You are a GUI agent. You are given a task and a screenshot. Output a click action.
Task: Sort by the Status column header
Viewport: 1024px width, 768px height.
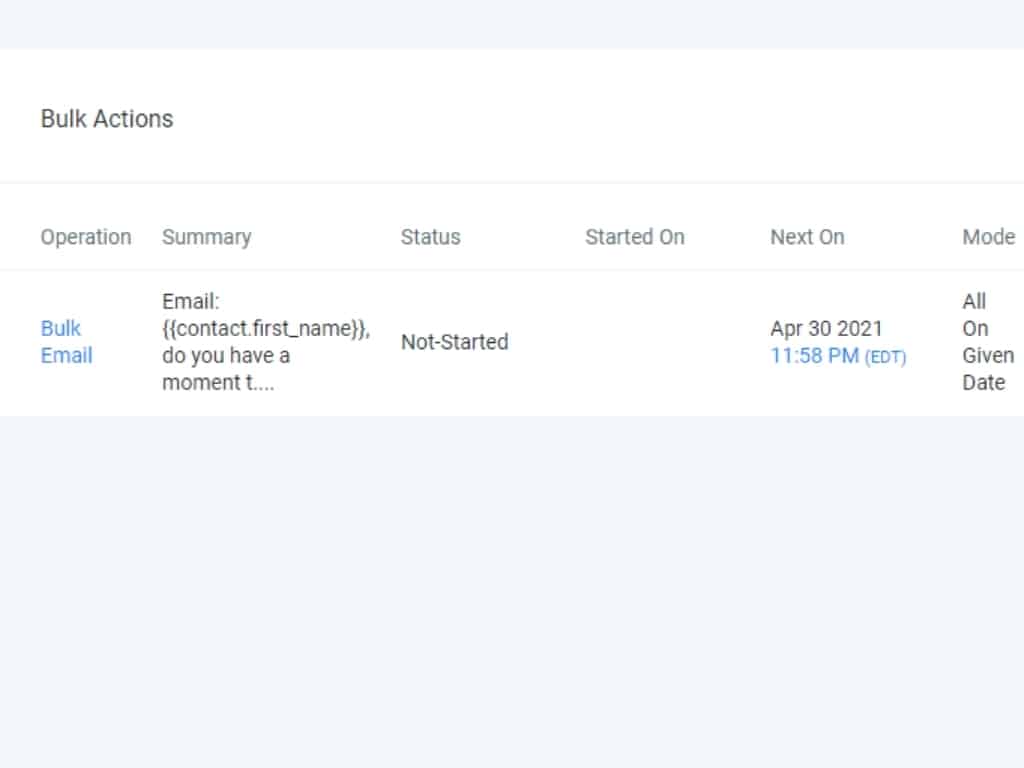click(x=430, y=237)
